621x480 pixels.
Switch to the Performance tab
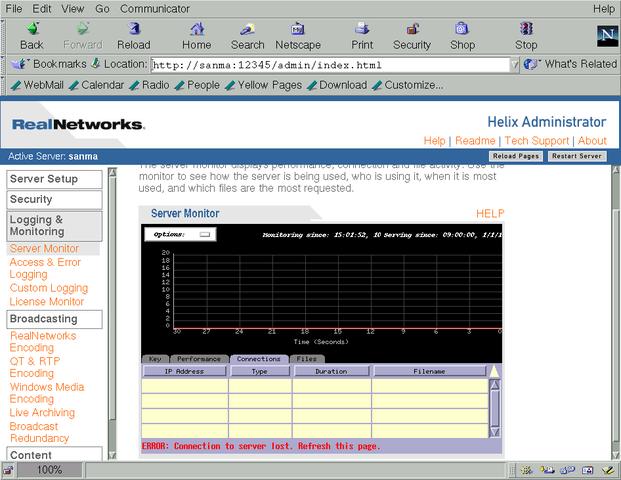point(199,359)
